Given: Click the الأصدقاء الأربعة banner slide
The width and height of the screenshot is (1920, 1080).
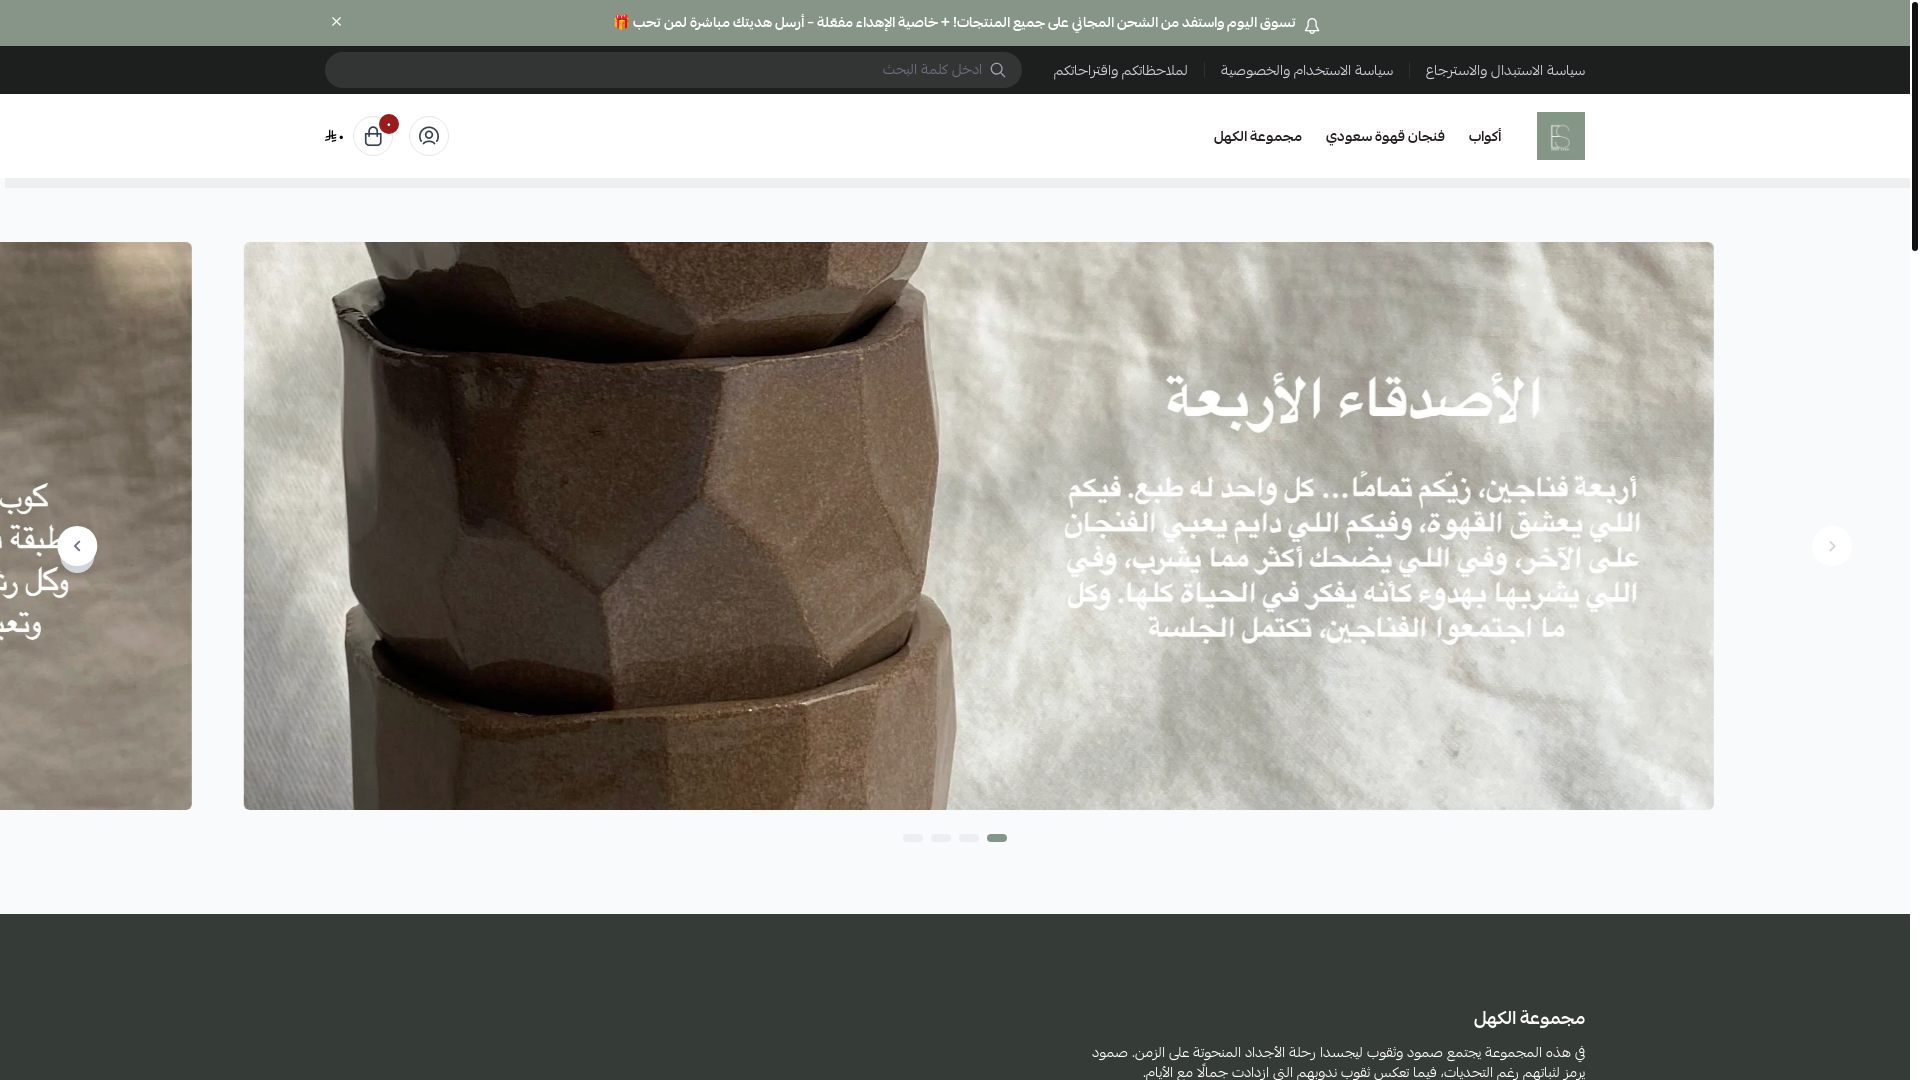Looking at the screenshot, I should pos(978,526).
